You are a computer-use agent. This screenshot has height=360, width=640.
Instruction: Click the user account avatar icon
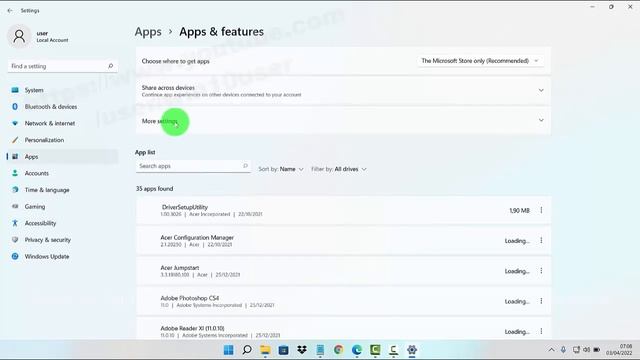click(19, 36)
